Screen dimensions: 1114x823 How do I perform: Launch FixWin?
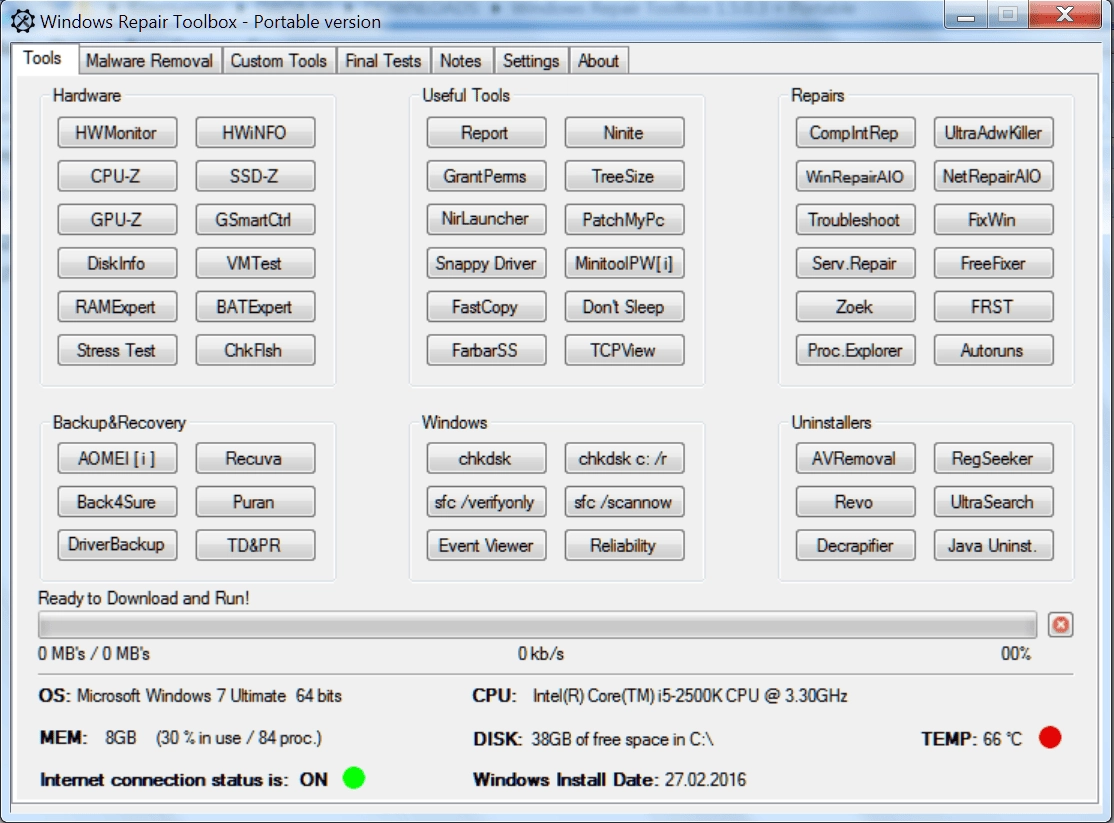pos(993,220)
